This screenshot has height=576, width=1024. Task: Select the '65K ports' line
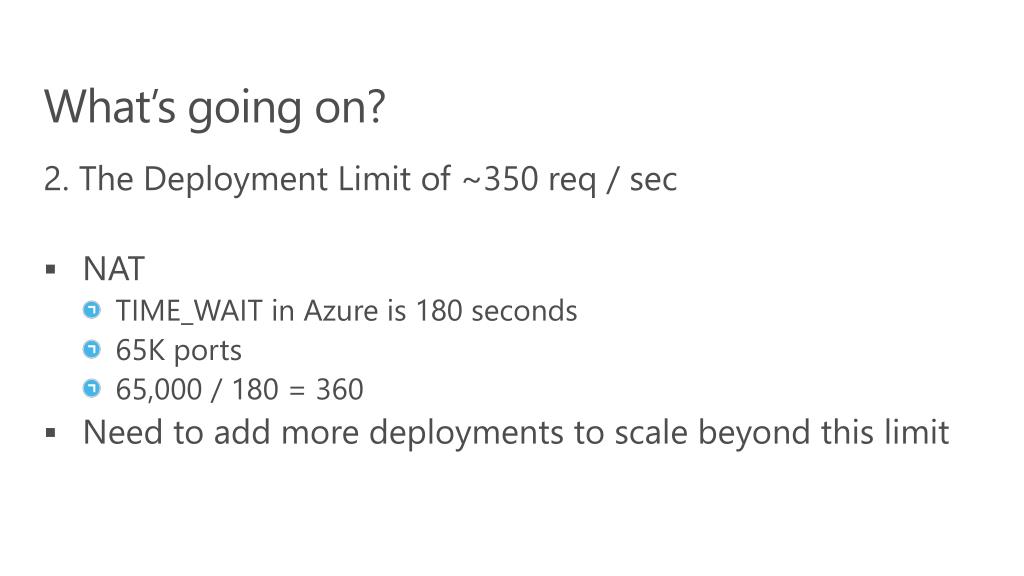pyautogui.click(x=179, y=351)
